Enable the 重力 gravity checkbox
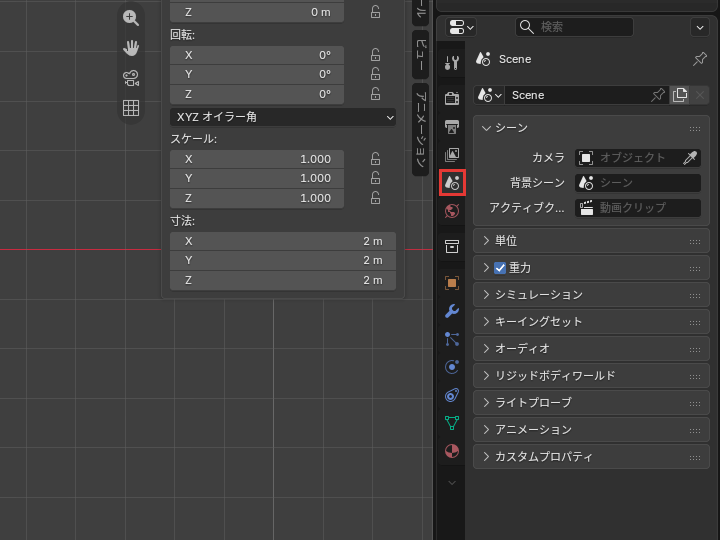Viewport: 720px width, 540px height. (x=500, y=268)
